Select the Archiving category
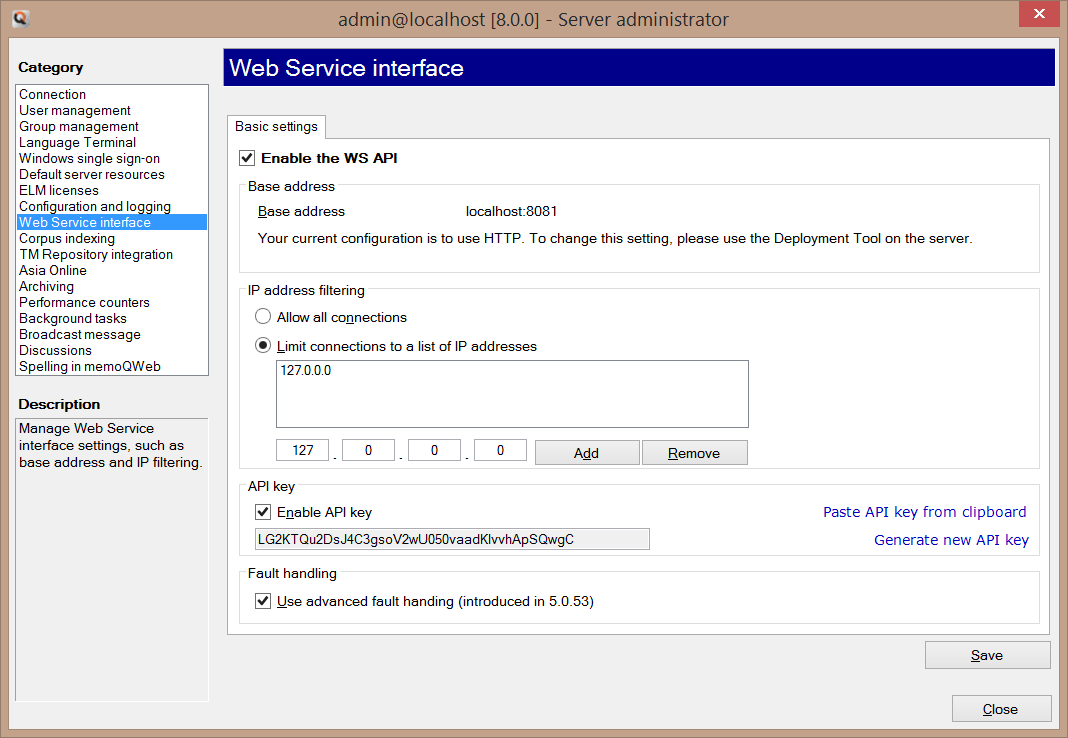 click(46, 287)
